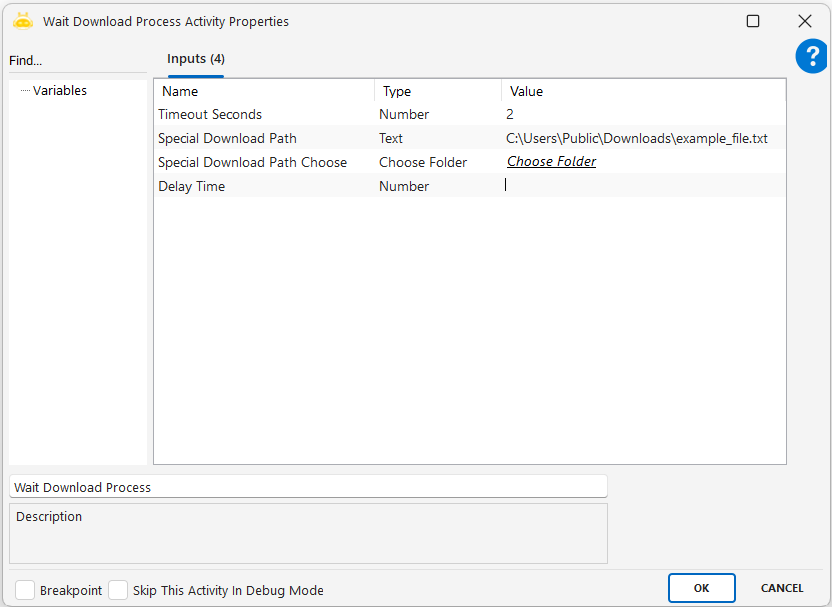Screen dimensions: 832x607
Task: Click the Find search field
Action: click(x=75, y=61)
